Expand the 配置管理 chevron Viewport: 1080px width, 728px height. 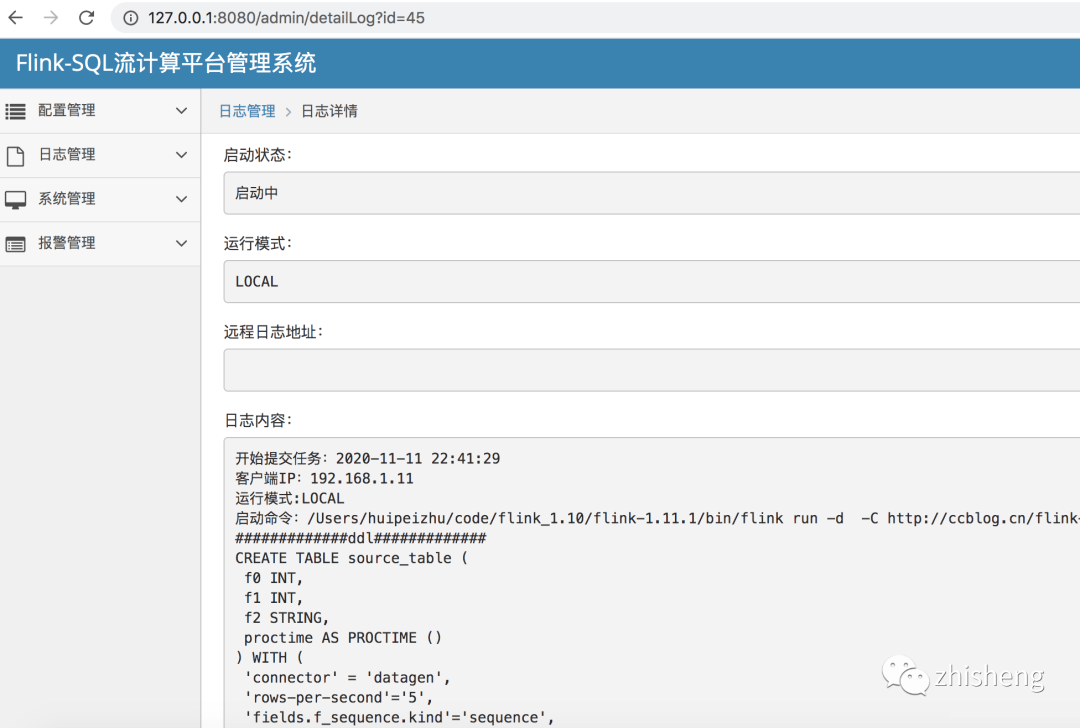(x=181, y=110)
